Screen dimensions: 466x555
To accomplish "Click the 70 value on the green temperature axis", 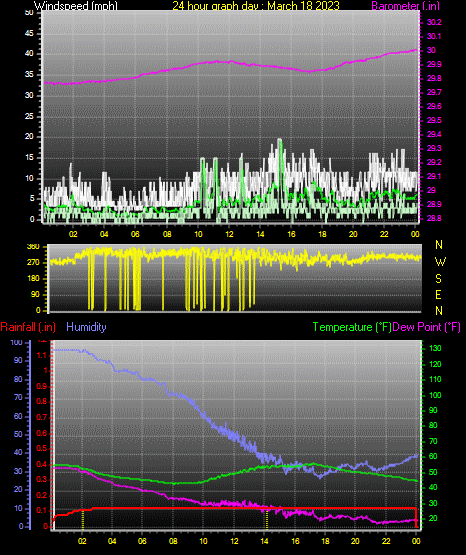I will coord(433,441).
